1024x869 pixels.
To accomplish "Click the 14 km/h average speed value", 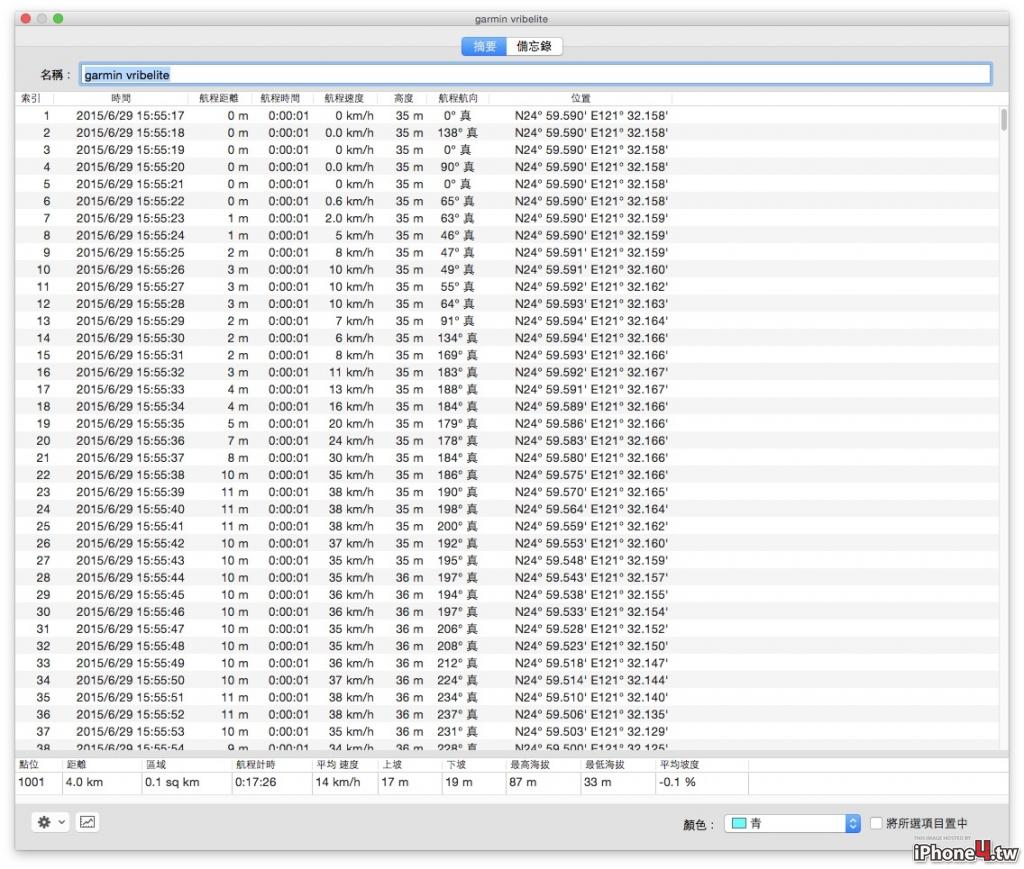I will click(x=338, y=782).
